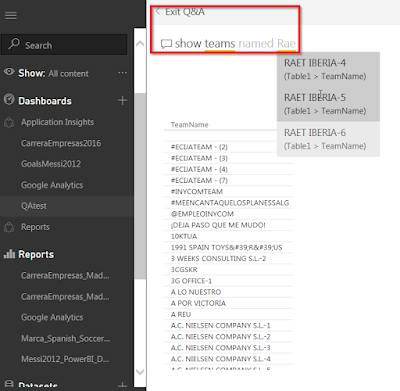
Task: Open the Reports dashboard item
Action: coord(35,227)
